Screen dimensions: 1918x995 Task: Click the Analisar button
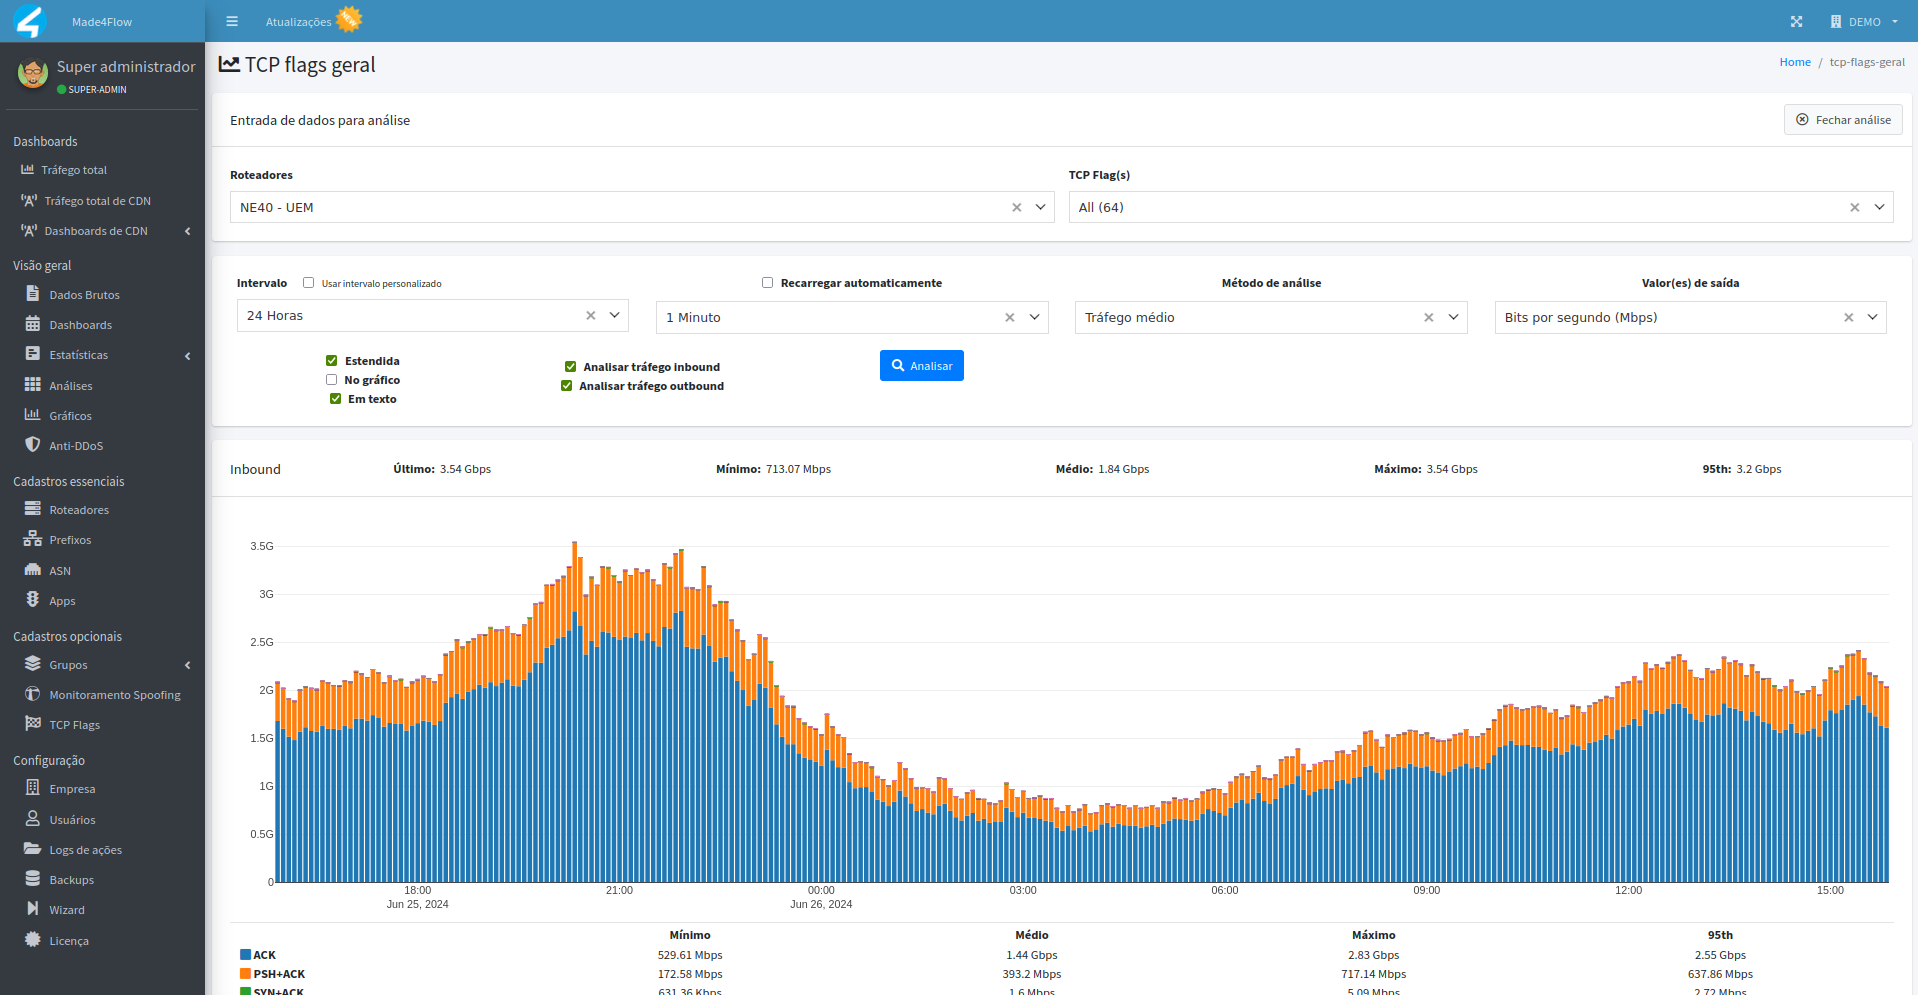point(922,366)
